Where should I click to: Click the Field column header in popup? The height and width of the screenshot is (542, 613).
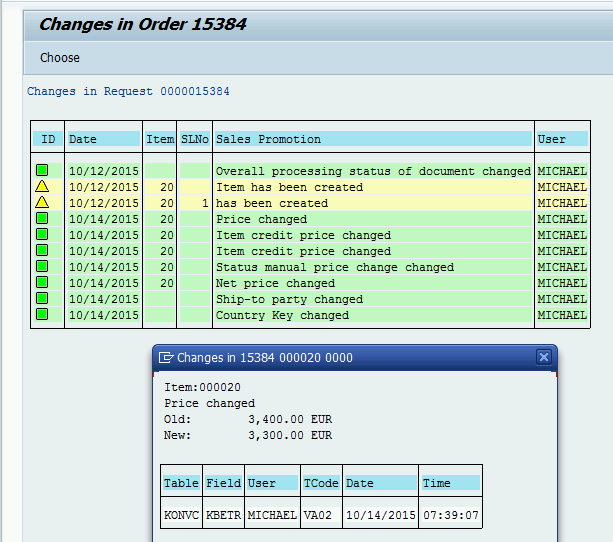point(224,483)
